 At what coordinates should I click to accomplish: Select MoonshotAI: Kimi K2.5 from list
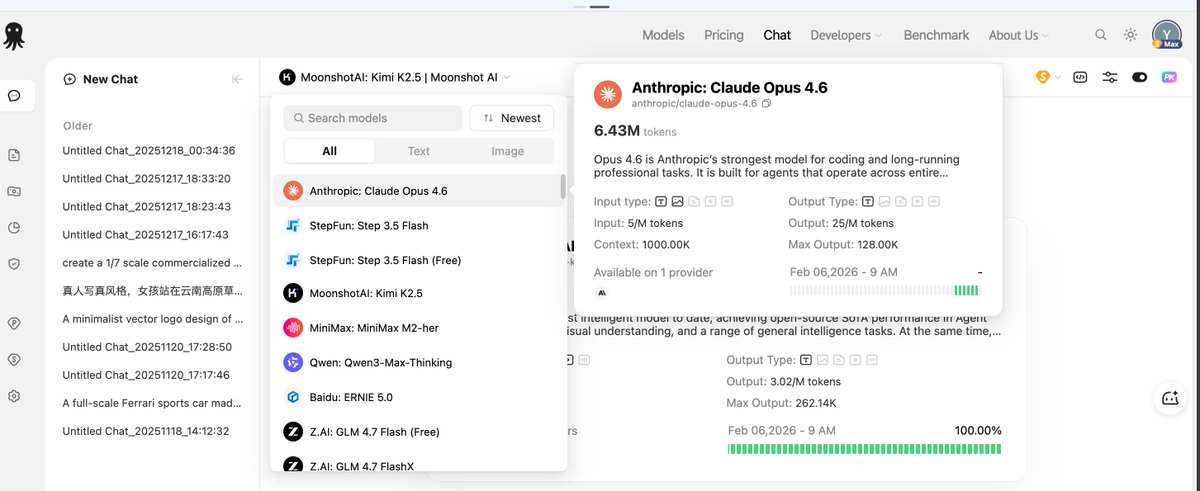416,294
